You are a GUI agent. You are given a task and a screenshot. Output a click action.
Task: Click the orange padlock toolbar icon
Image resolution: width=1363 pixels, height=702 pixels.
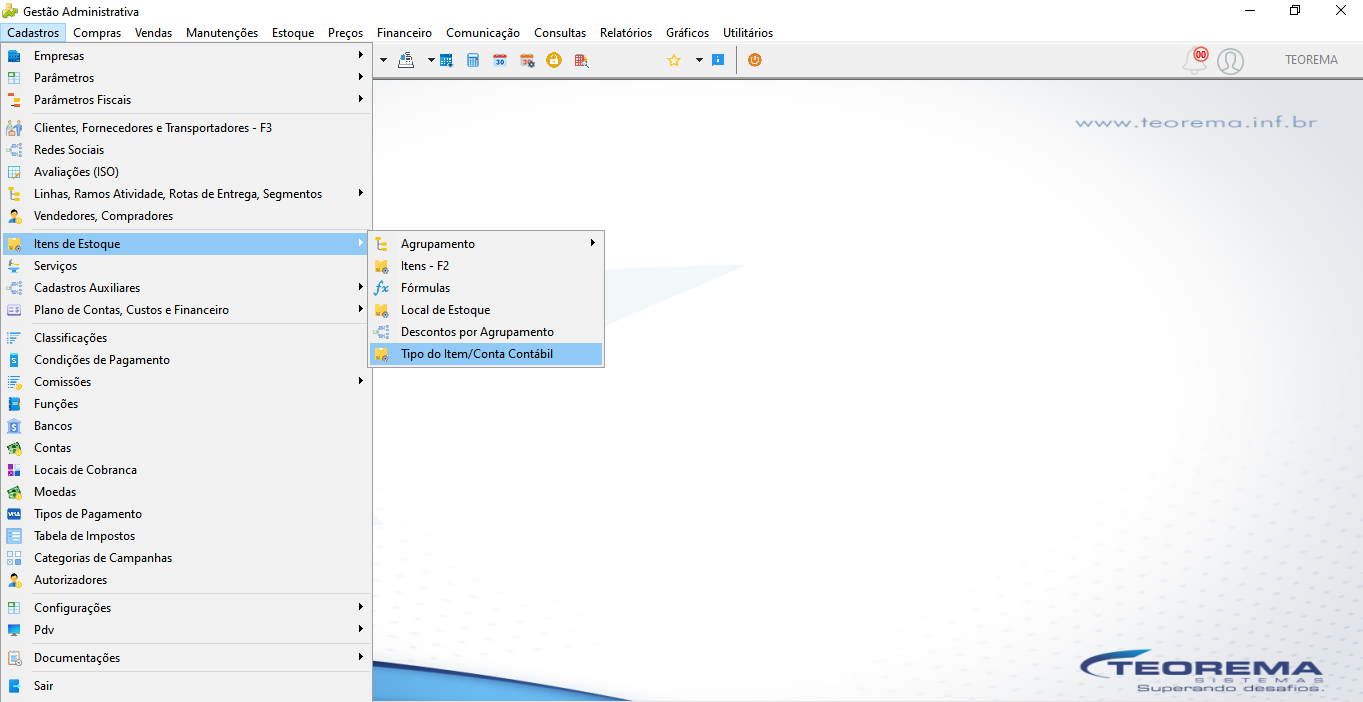tap(554, 60)
